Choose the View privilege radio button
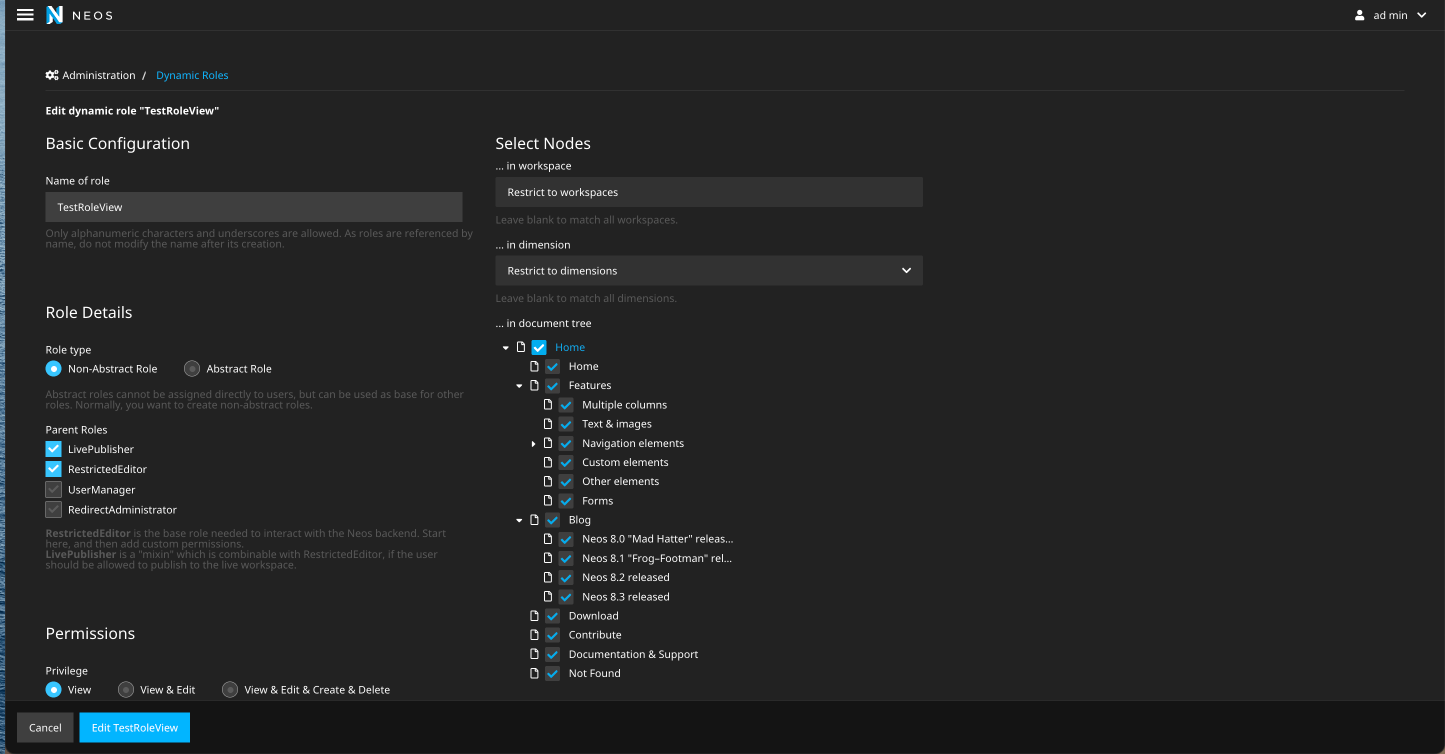 point(54,690)
